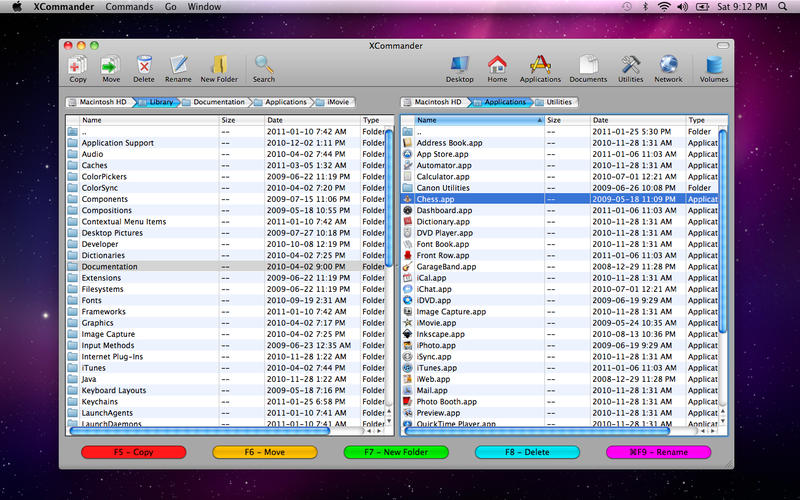
Task: Click the left pane vertical scrollbar
Action: point(389,197)
